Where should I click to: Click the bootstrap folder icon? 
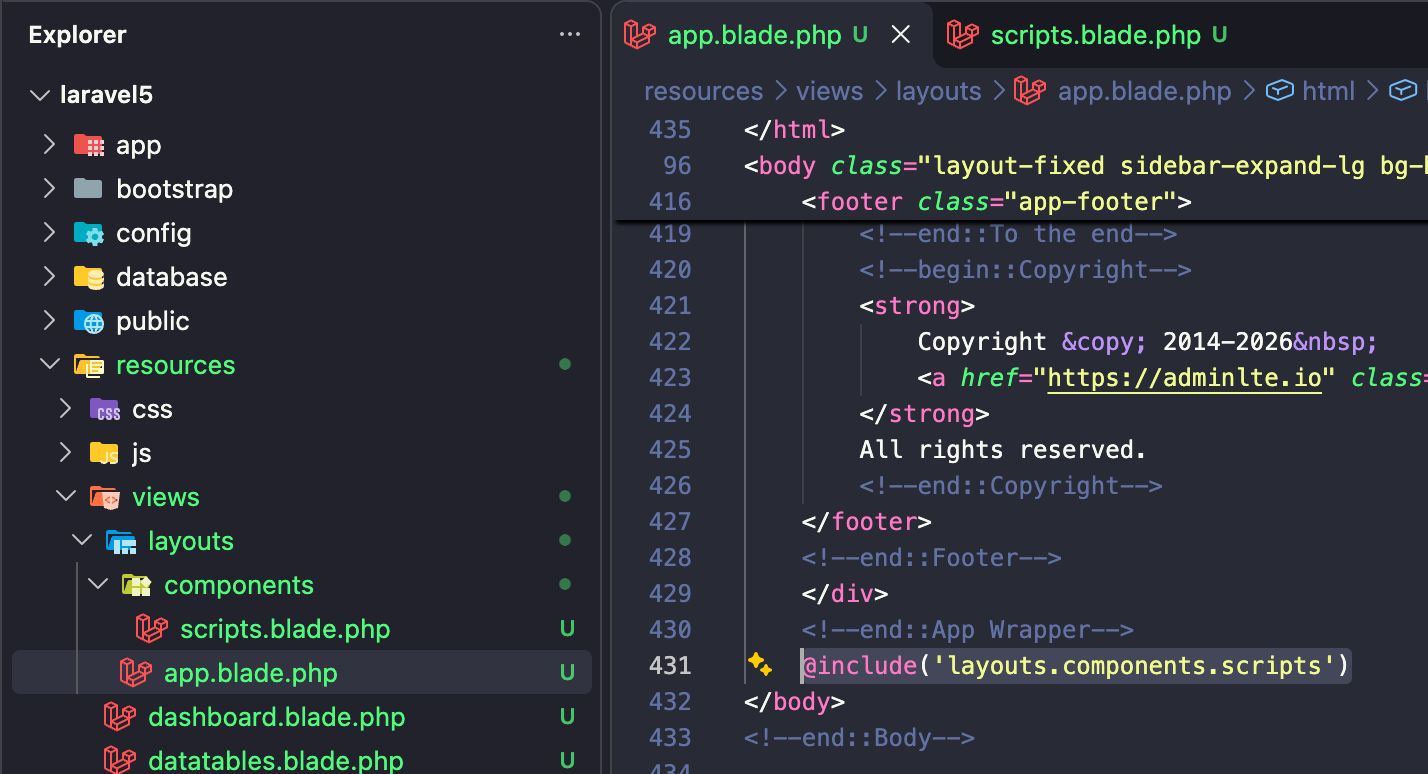point(88,189)
